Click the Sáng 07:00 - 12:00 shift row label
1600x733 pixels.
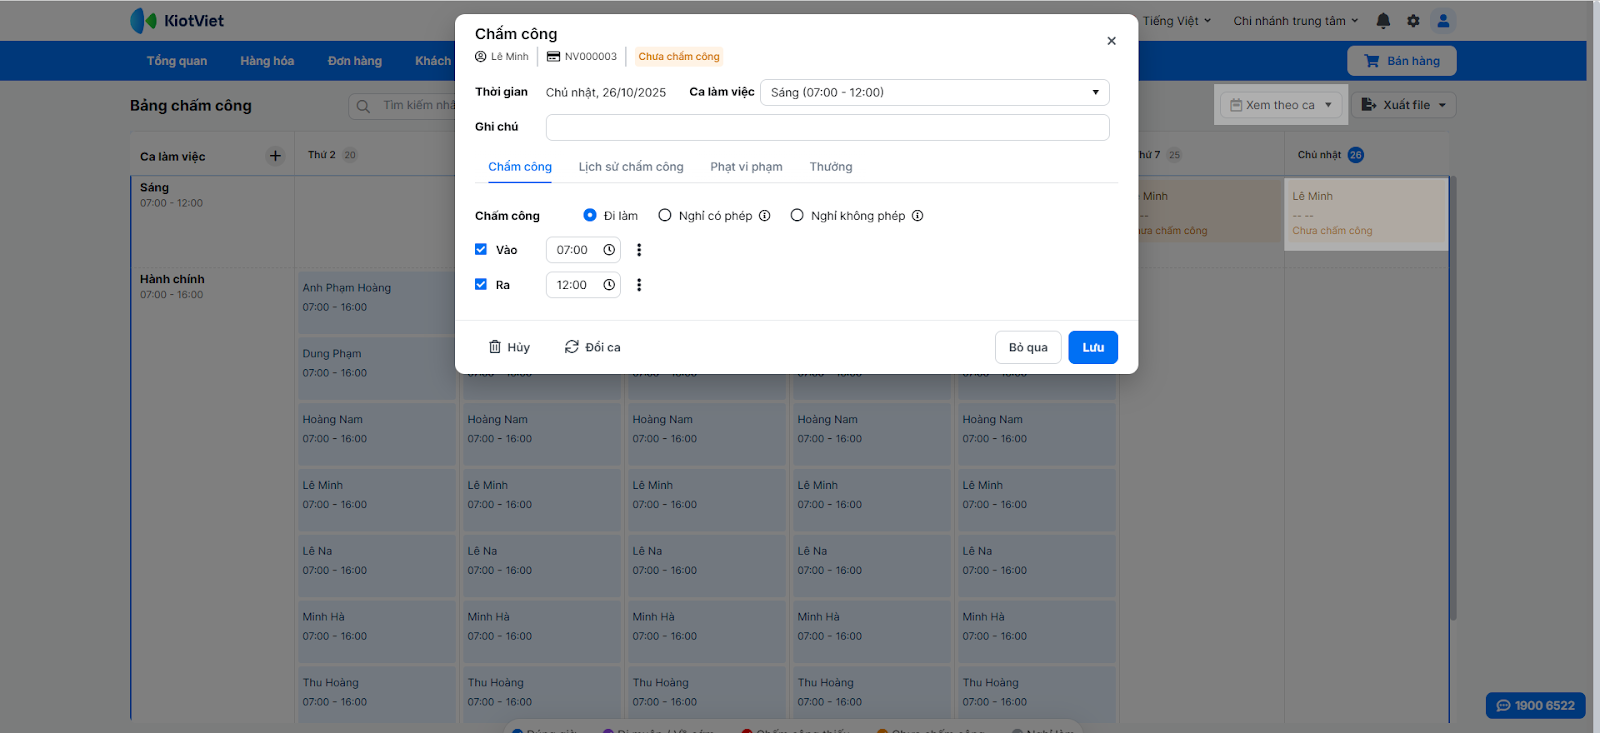pyautogui.click(x=172, y=195)
